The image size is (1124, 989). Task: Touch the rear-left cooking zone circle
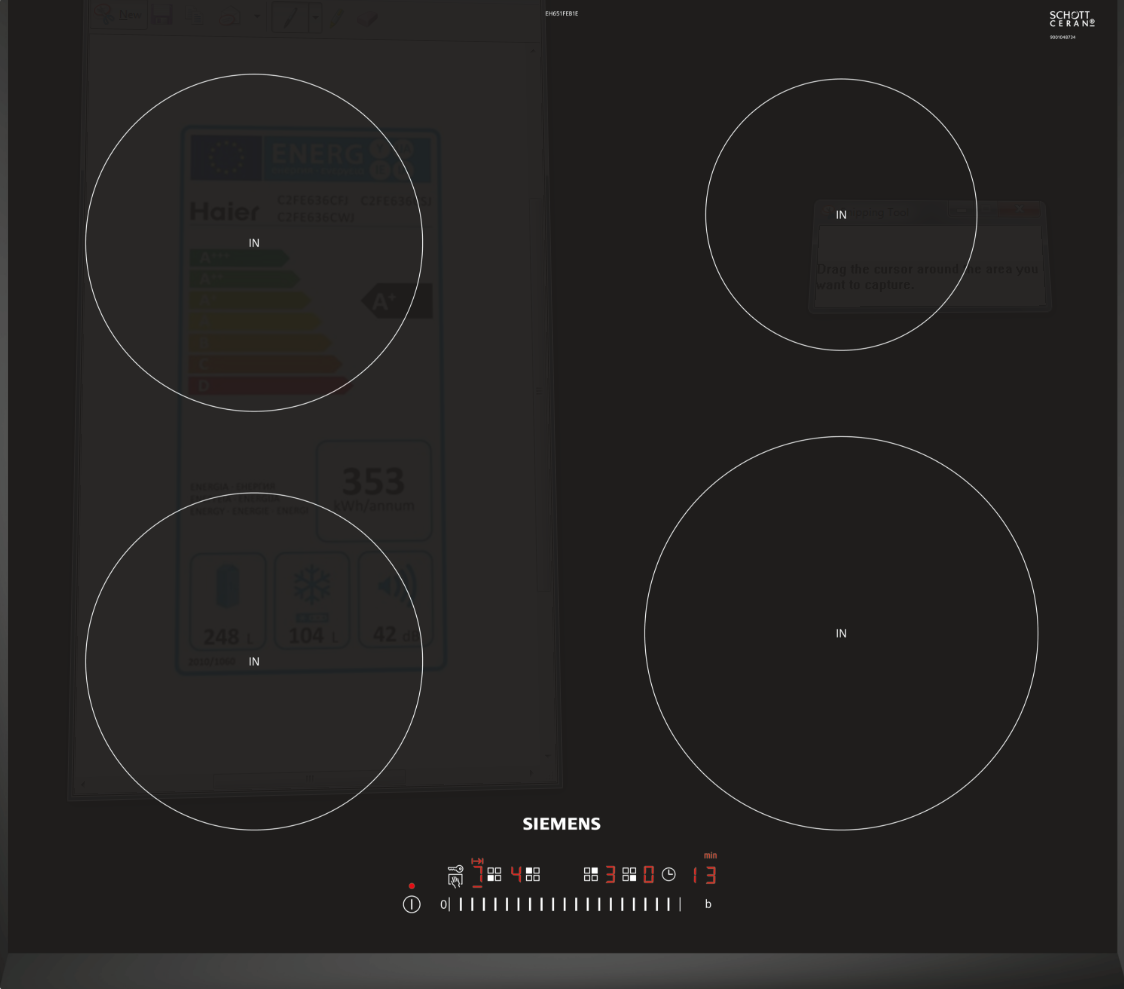point(254,243)
